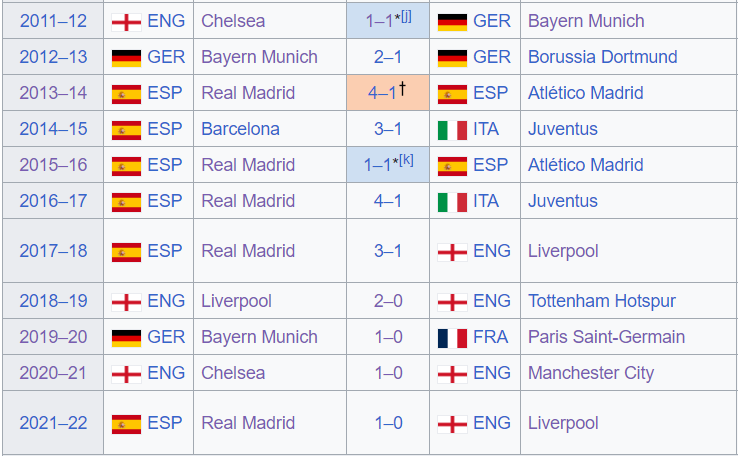Click the 2–0 score for Liverpool versus Tottenham
Viewport: 738px width, 456px height.
click(x=388, y=301)
